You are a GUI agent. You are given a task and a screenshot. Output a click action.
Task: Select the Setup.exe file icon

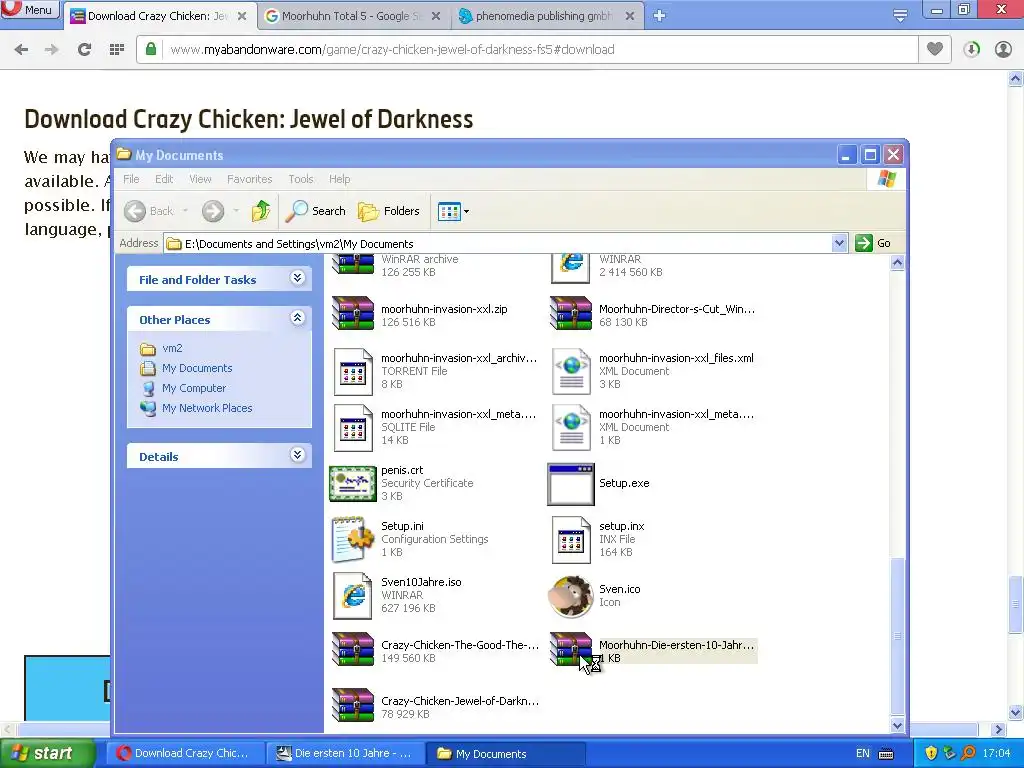coord(571,484)
